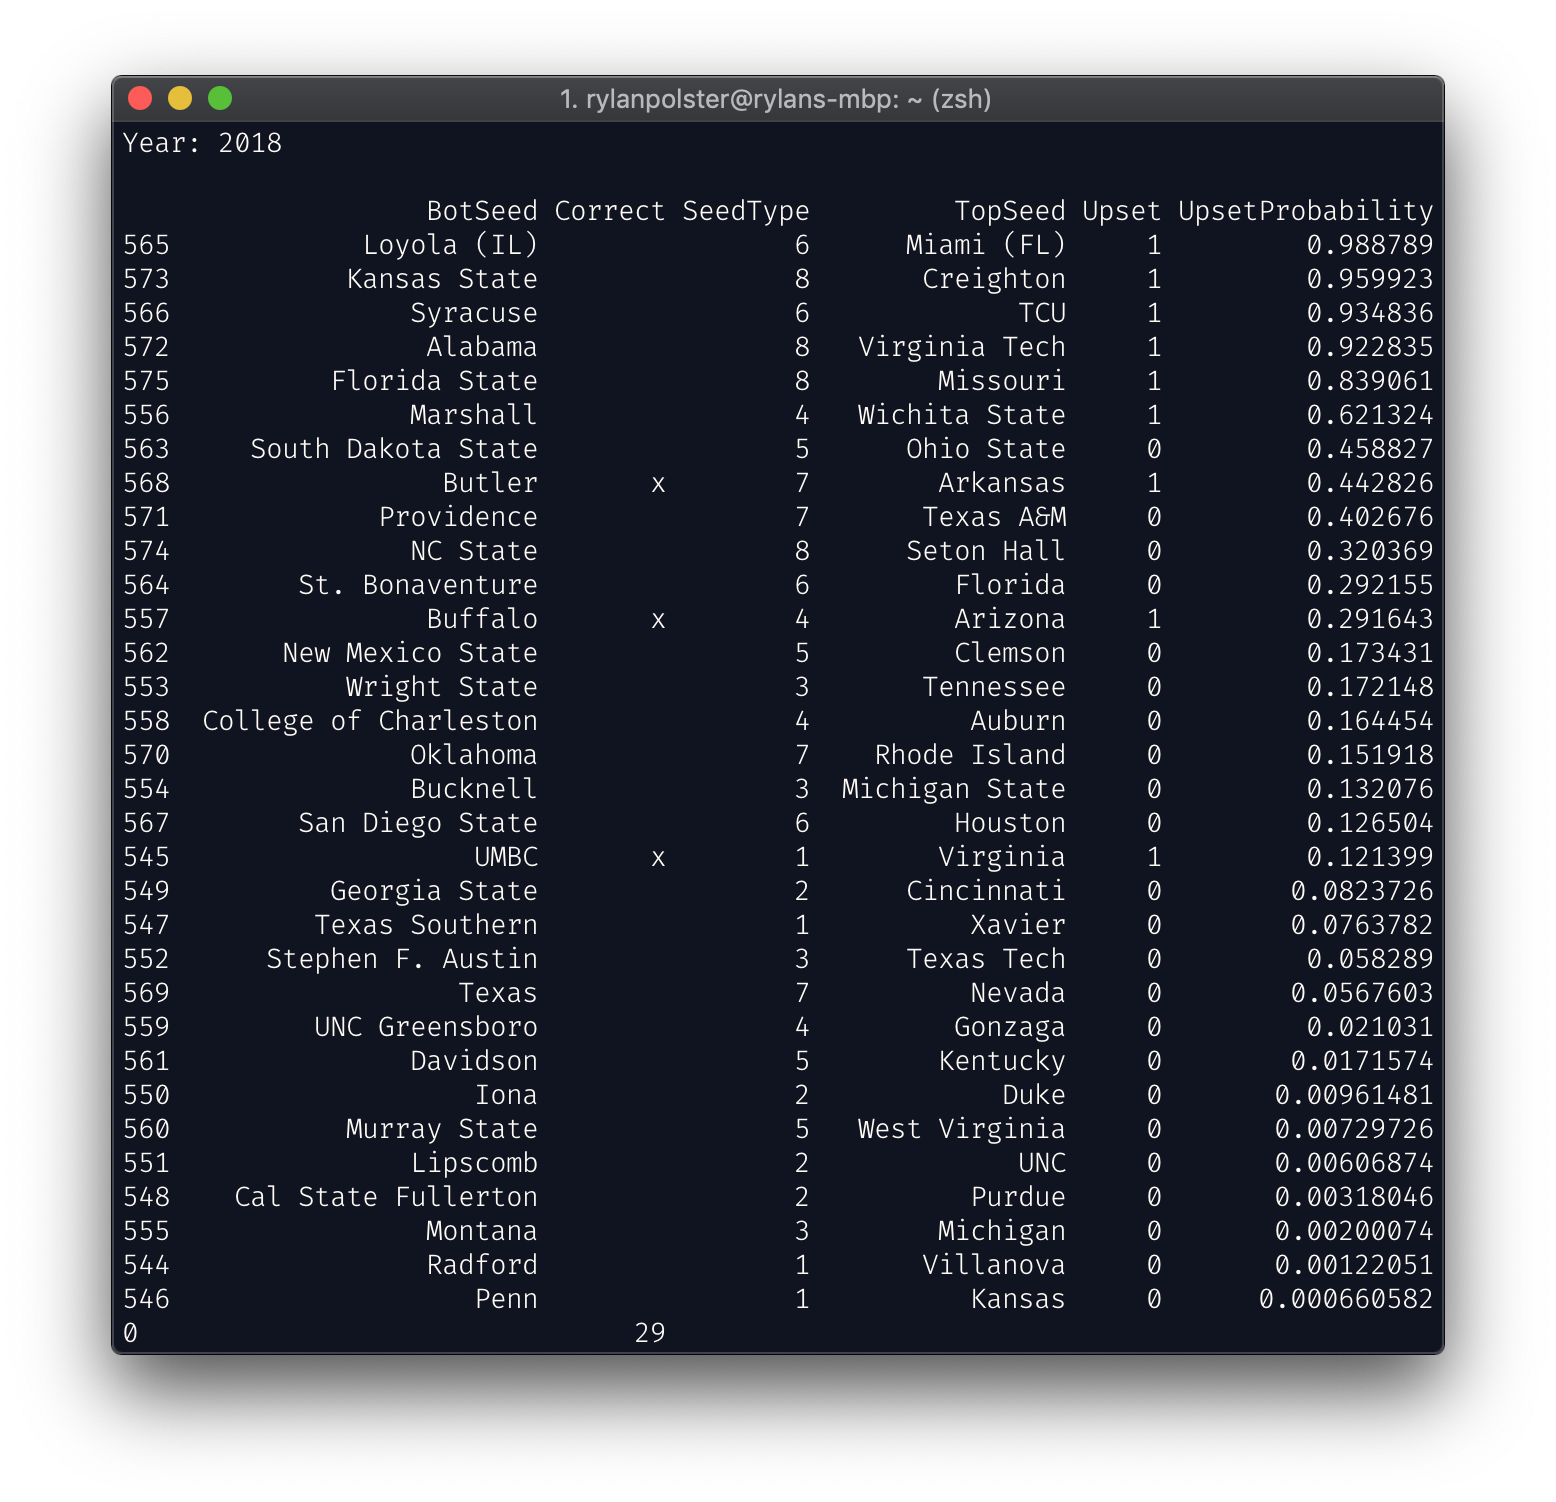Viewport: 1556px width, 1502px height.
Task: Select the text 'Marshall'
Action: pyautogui.click(x=474, y=415)
